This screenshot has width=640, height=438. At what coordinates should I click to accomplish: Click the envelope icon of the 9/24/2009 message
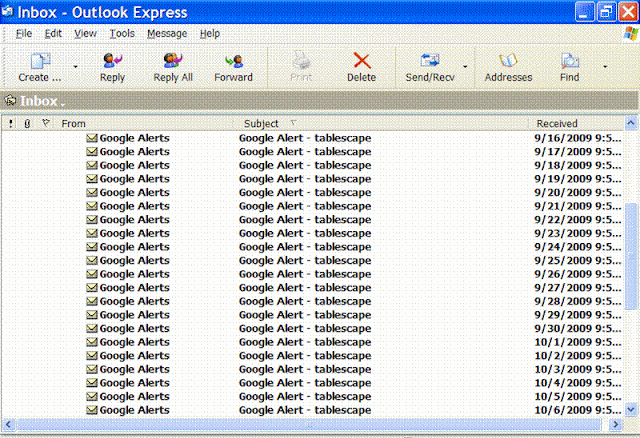(92, 247)
